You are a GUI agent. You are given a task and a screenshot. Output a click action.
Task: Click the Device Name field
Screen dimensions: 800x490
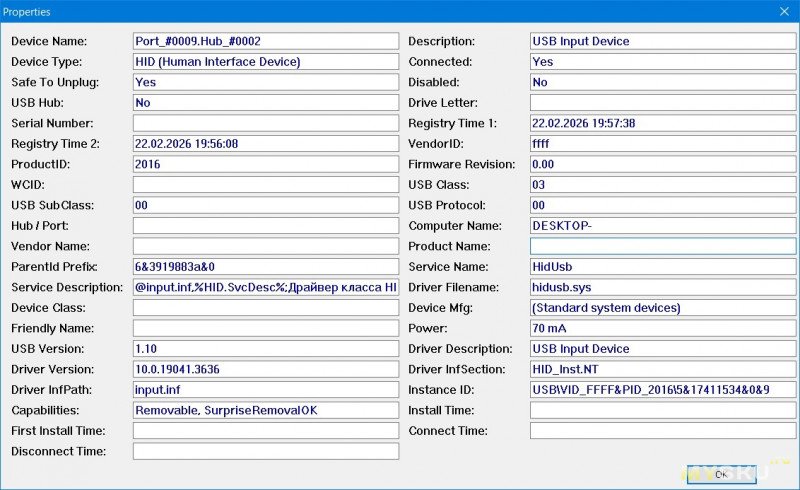[x=265, y=42]
